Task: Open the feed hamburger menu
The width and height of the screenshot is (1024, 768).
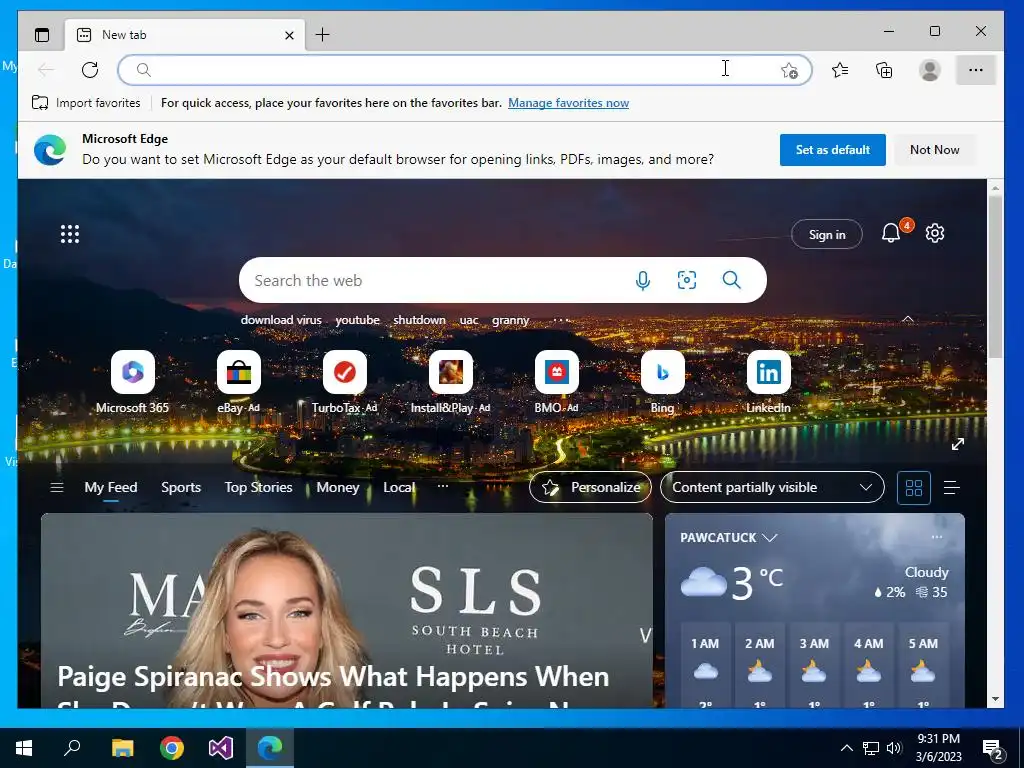Action: coord(57,487)
